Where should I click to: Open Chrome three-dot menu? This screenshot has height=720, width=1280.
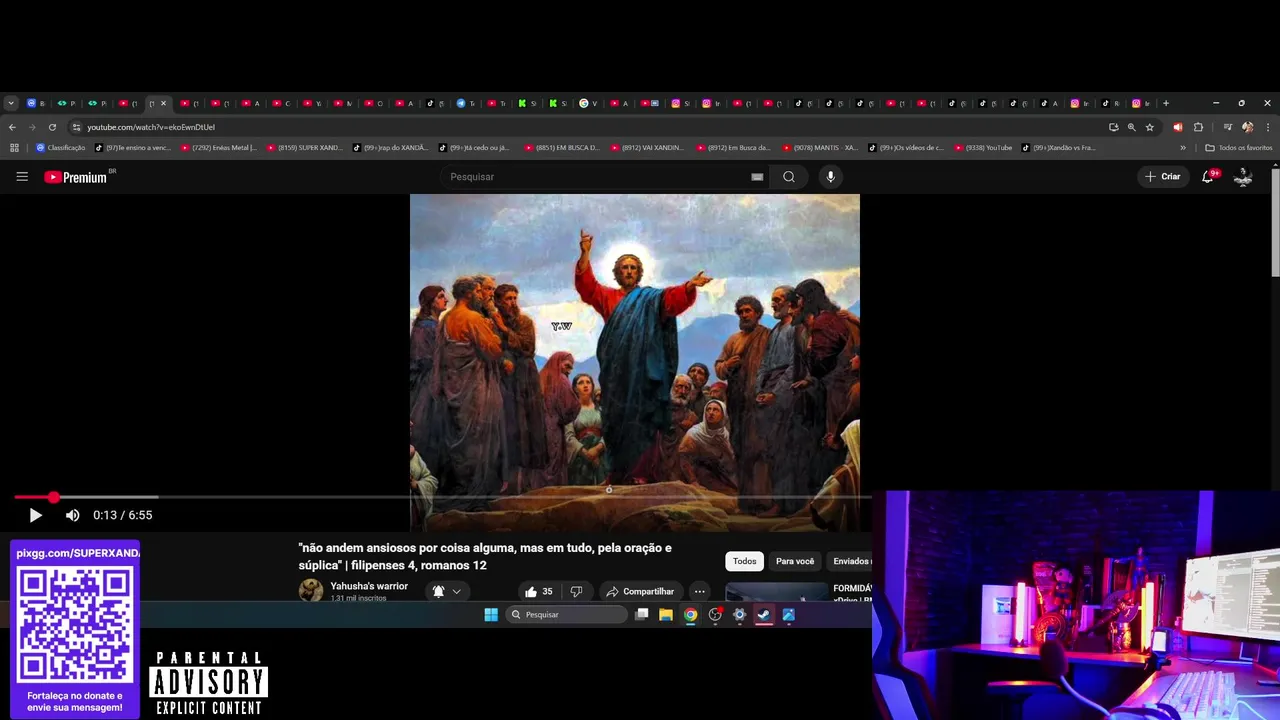(1268, 127)
